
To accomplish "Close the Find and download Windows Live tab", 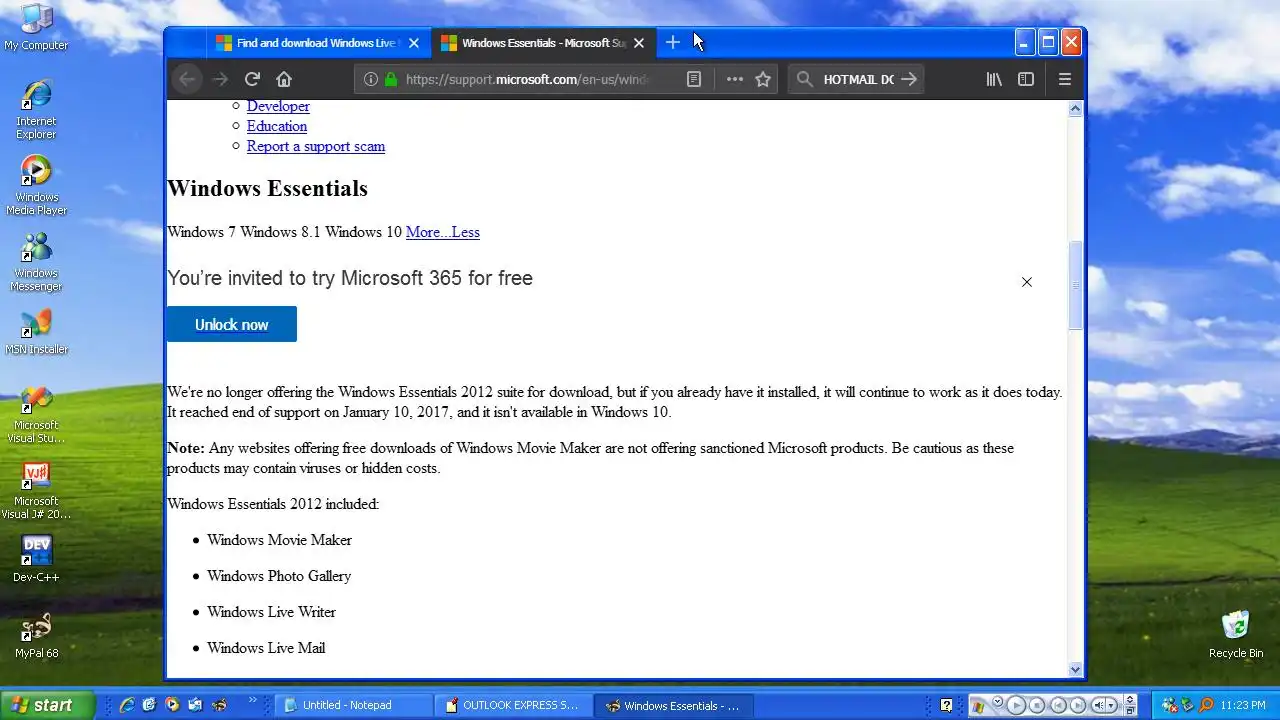I will 414,43.
